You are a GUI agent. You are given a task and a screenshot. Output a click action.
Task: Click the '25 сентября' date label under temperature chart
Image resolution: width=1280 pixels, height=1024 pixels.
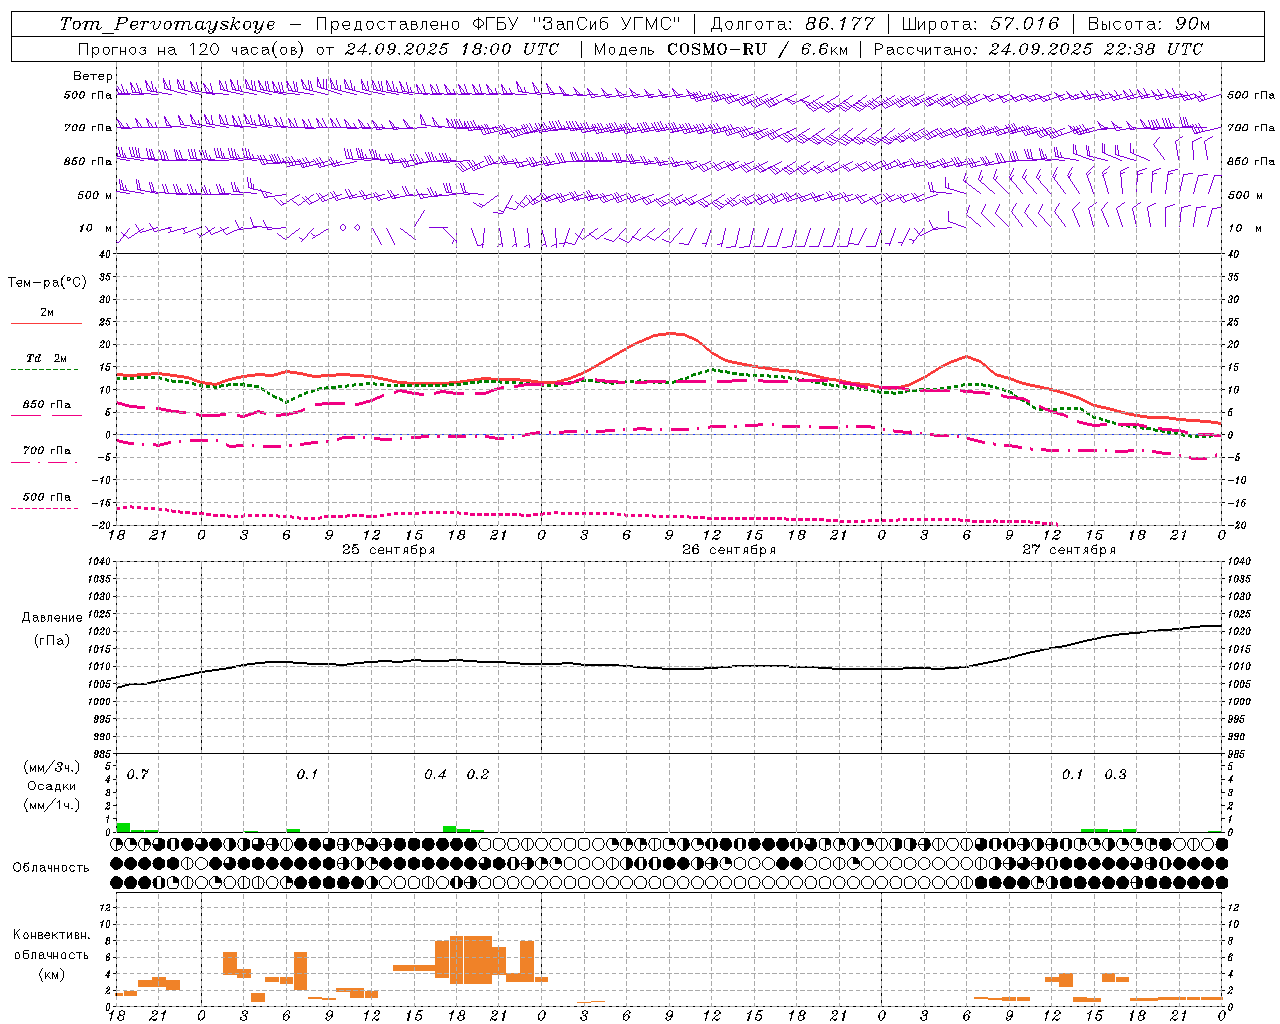pyautogui.click(x=388, y=550)
